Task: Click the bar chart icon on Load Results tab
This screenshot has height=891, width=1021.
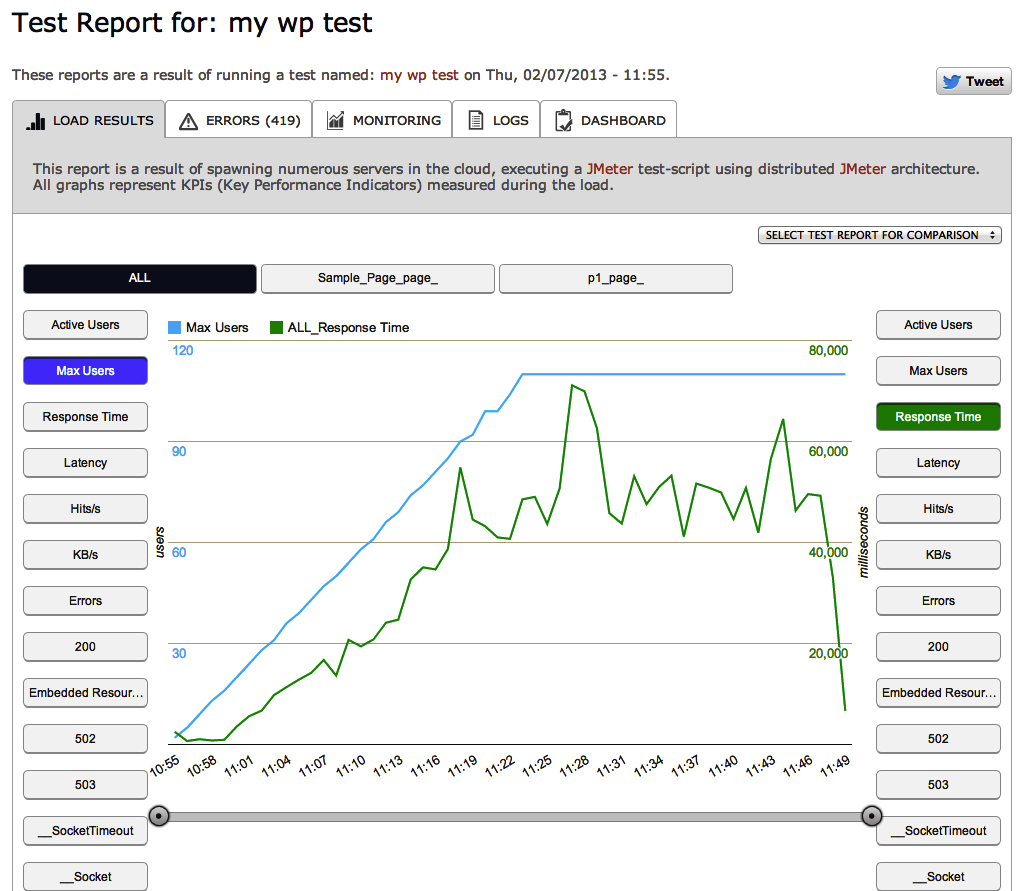Action: [x=36, y=120]
